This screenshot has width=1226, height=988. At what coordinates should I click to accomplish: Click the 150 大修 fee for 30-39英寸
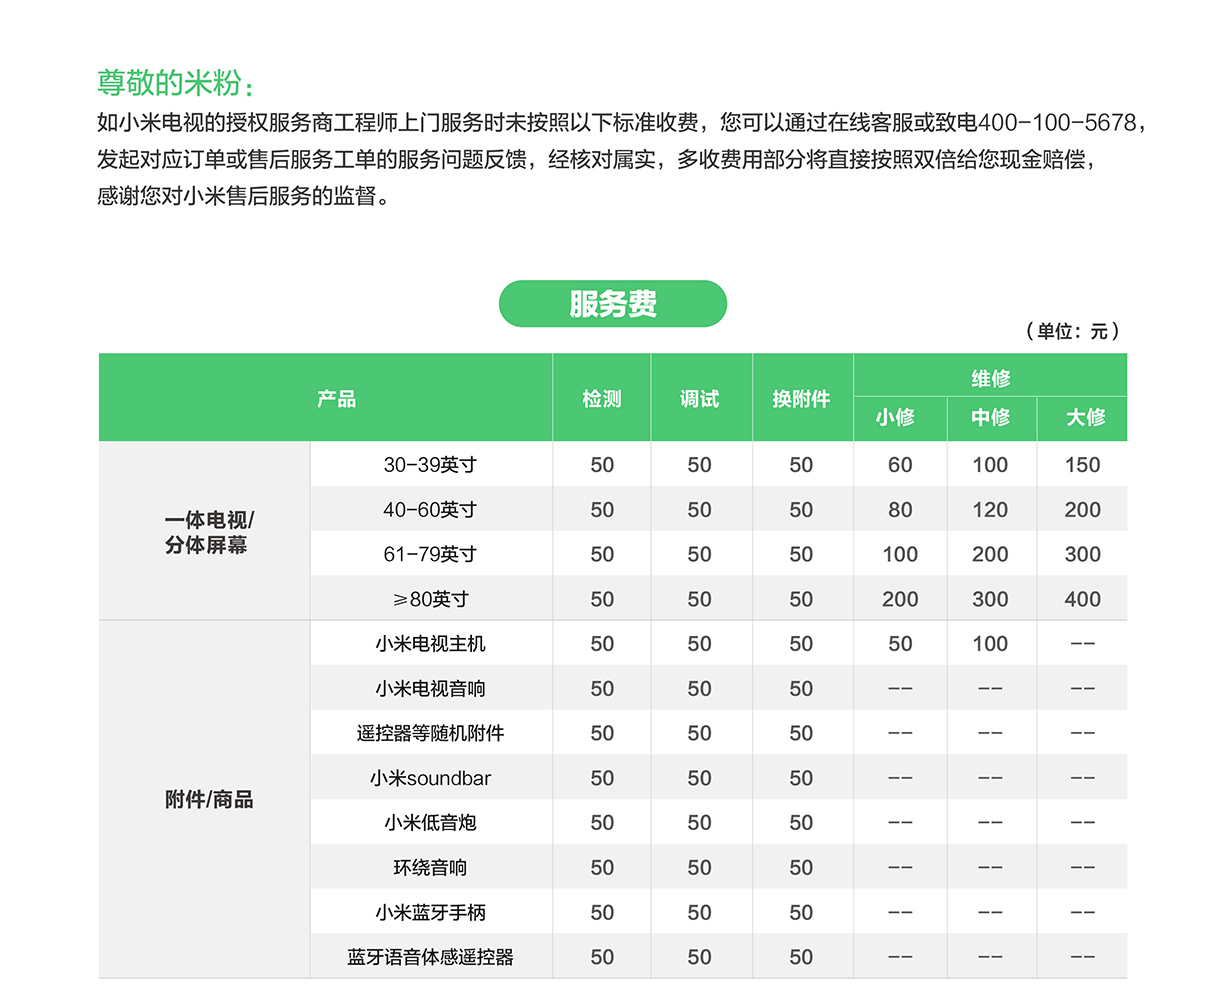(x=1082, y=465)
